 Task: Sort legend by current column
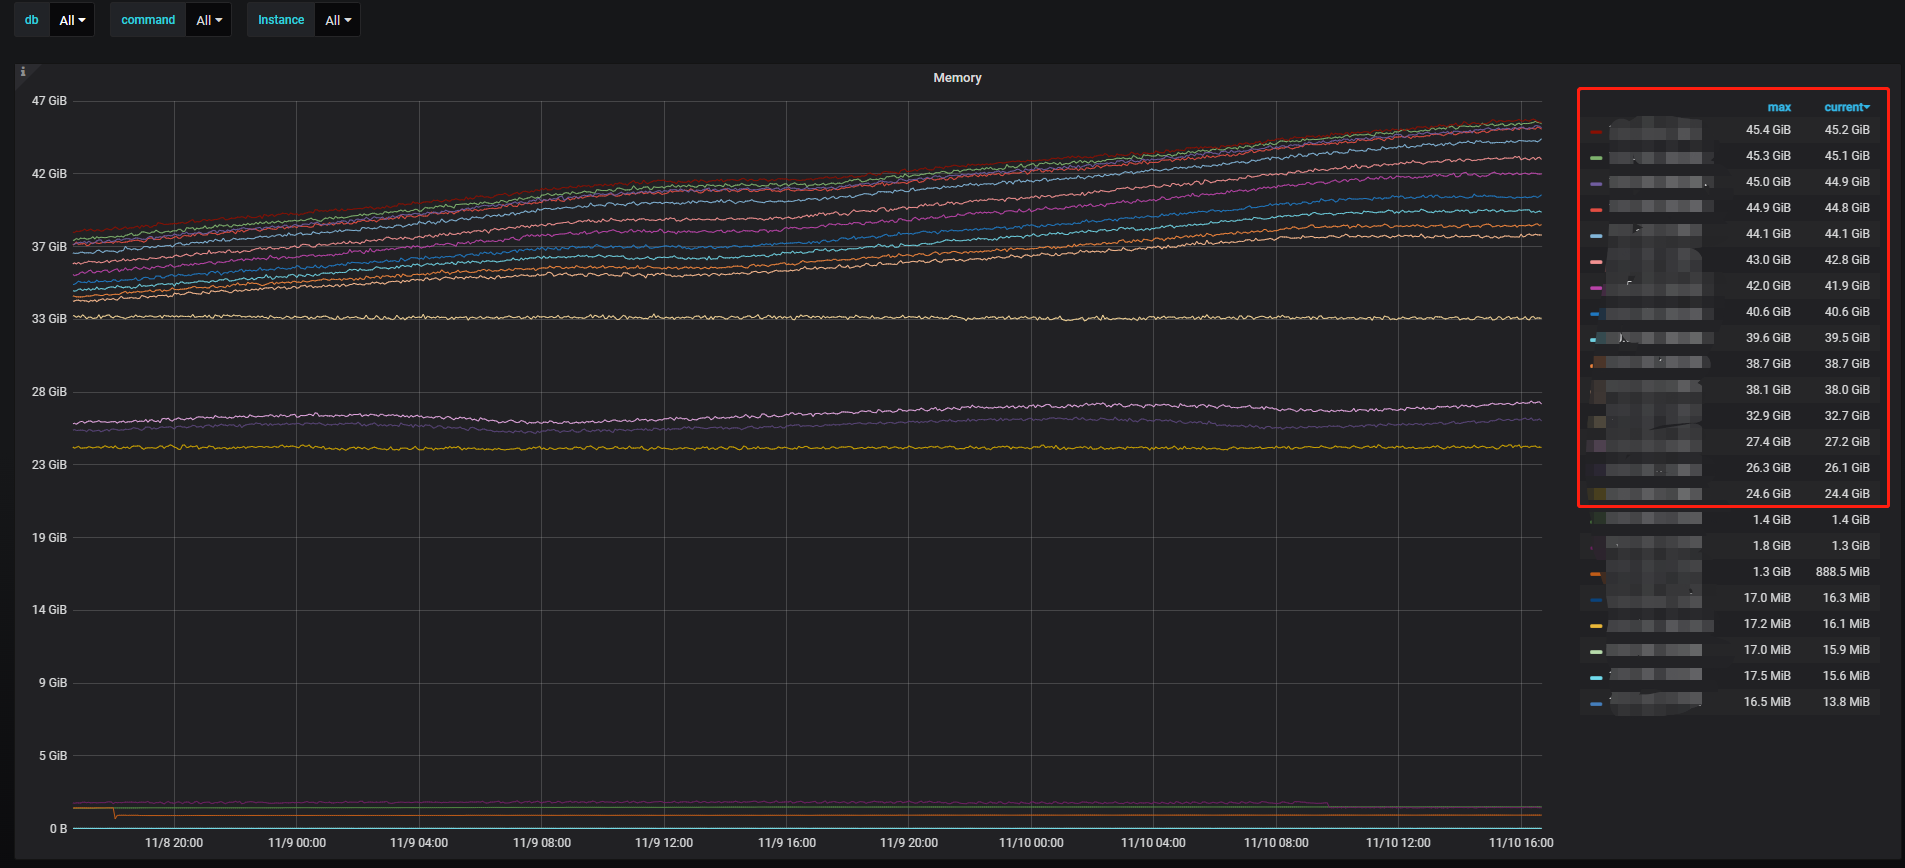click(1845, 107)
